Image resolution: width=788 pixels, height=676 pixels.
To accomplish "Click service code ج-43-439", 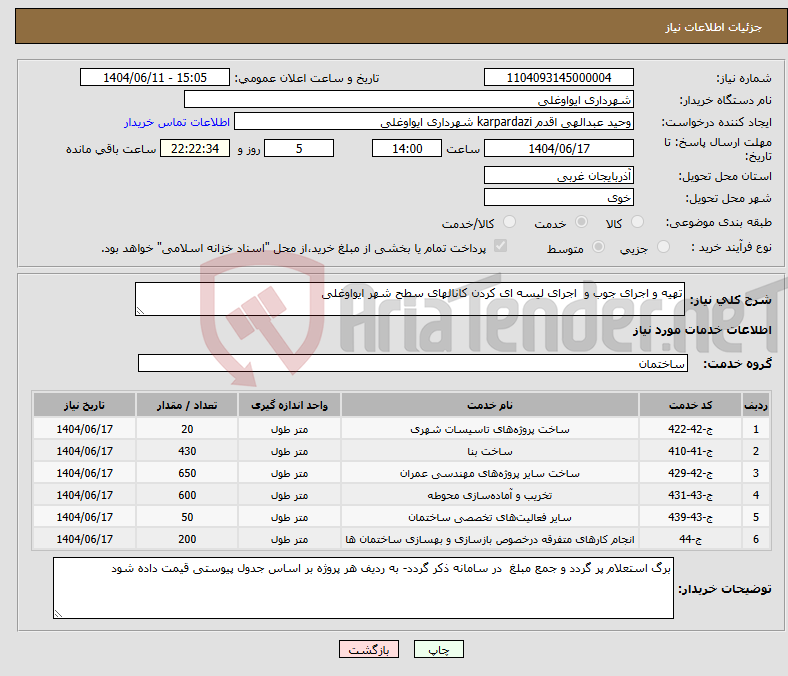I will [691, 517].
